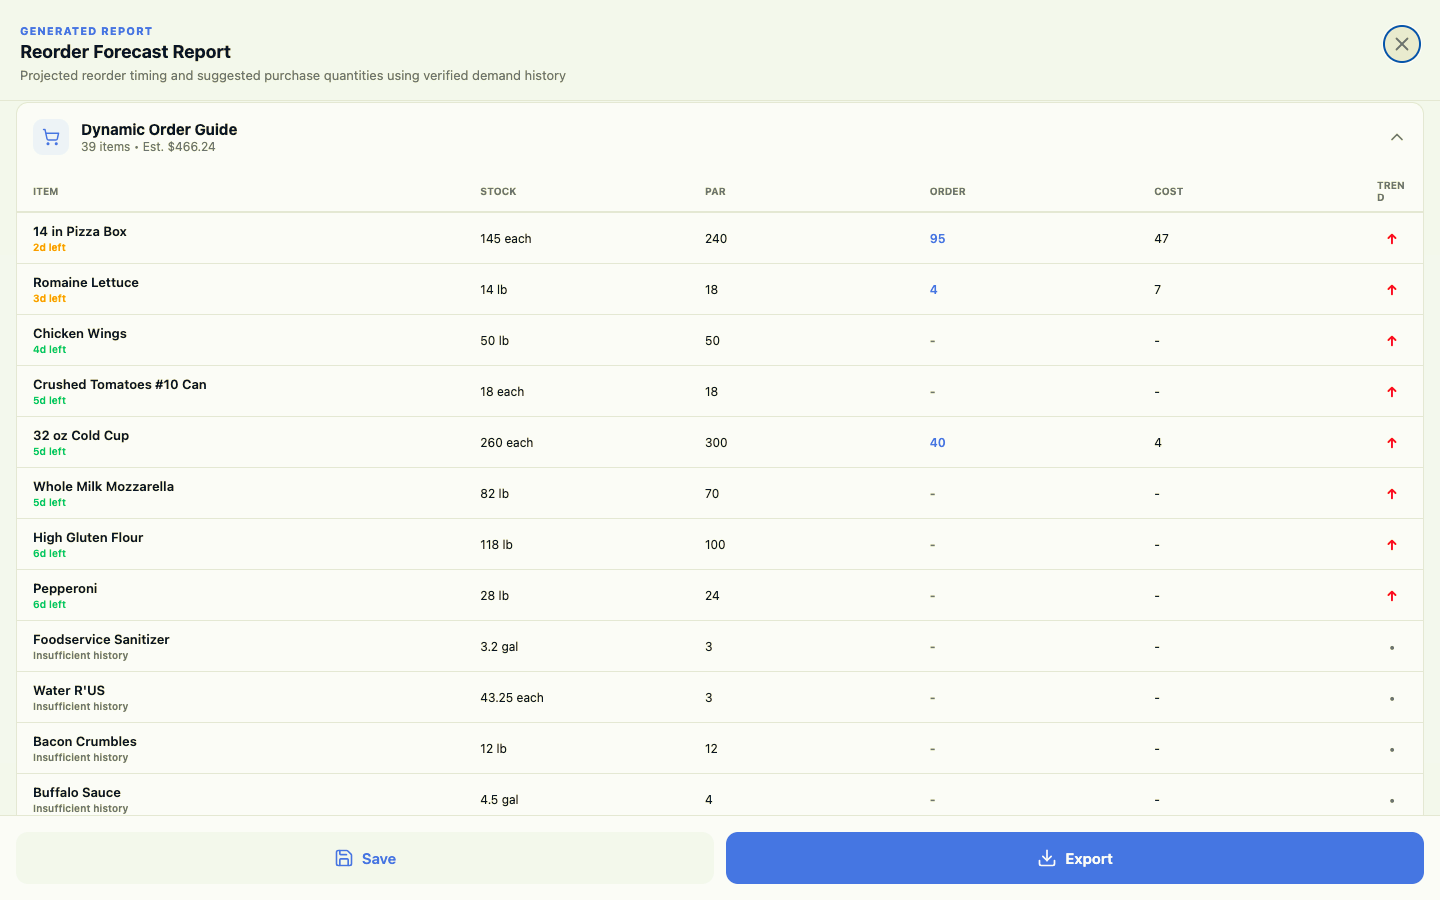Click the order quantity 95 for Pizza Box
1440x900 pixels.
click(x=937, y=239)
